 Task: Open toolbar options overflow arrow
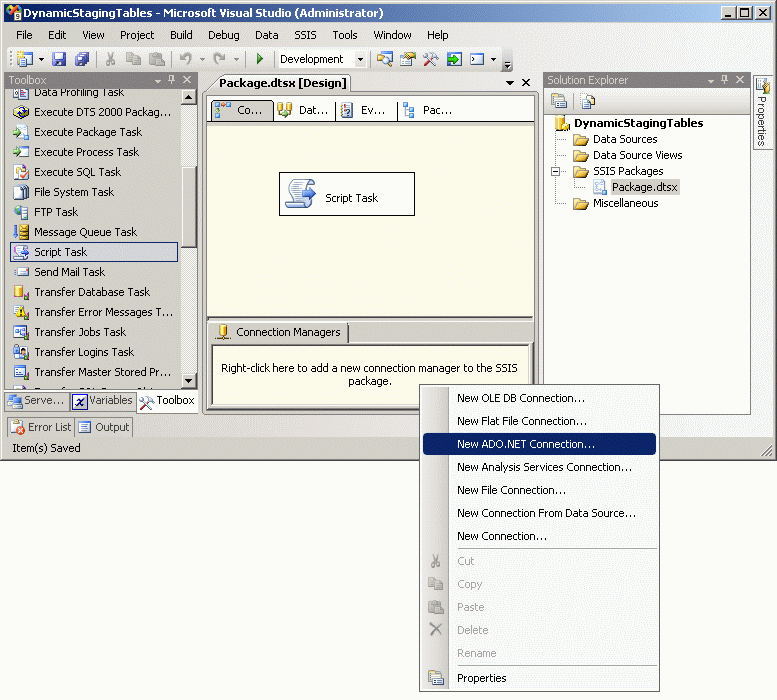pos(507,64)
